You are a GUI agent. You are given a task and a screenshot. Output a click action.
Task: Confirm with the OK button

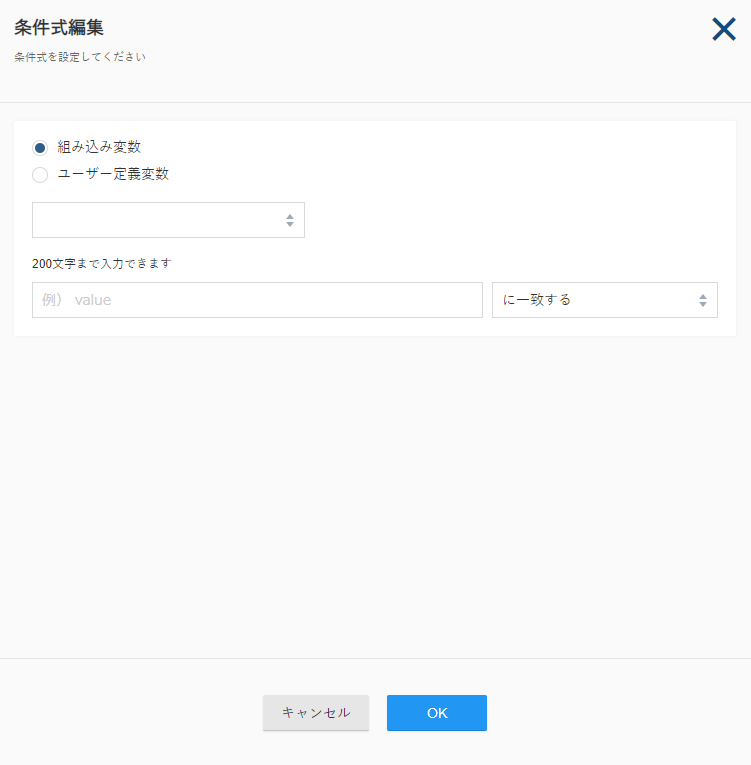[437, 713]
